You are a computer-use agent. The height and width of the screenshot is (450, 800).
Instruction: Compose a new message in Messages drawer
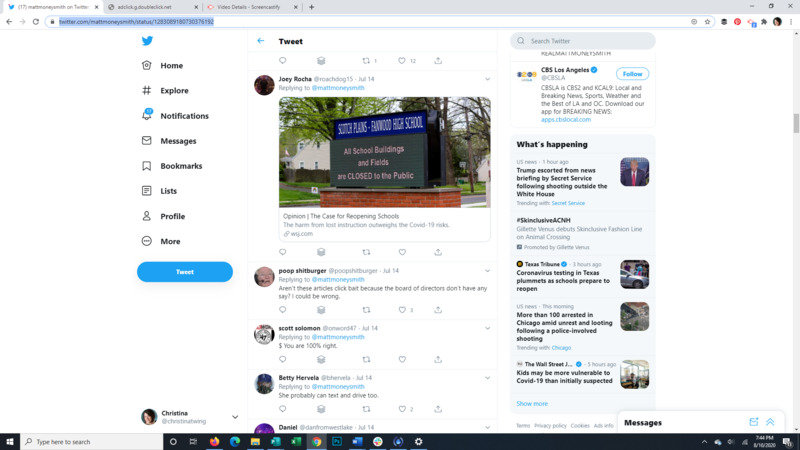pyautogui.click(x=753, y=422)
